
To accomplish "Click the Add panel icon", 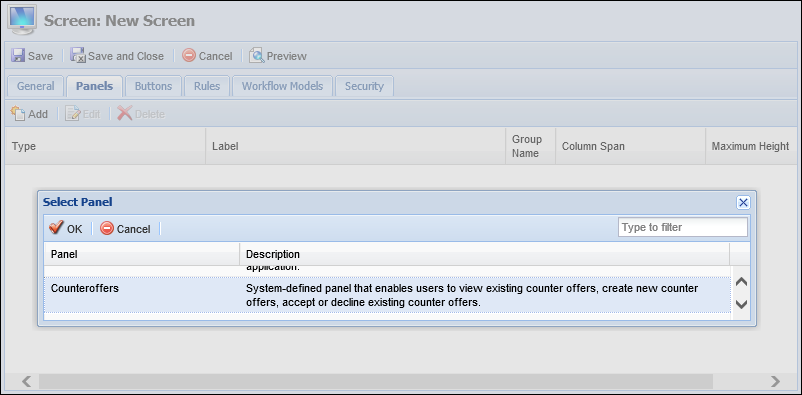I will coord(18,114).
